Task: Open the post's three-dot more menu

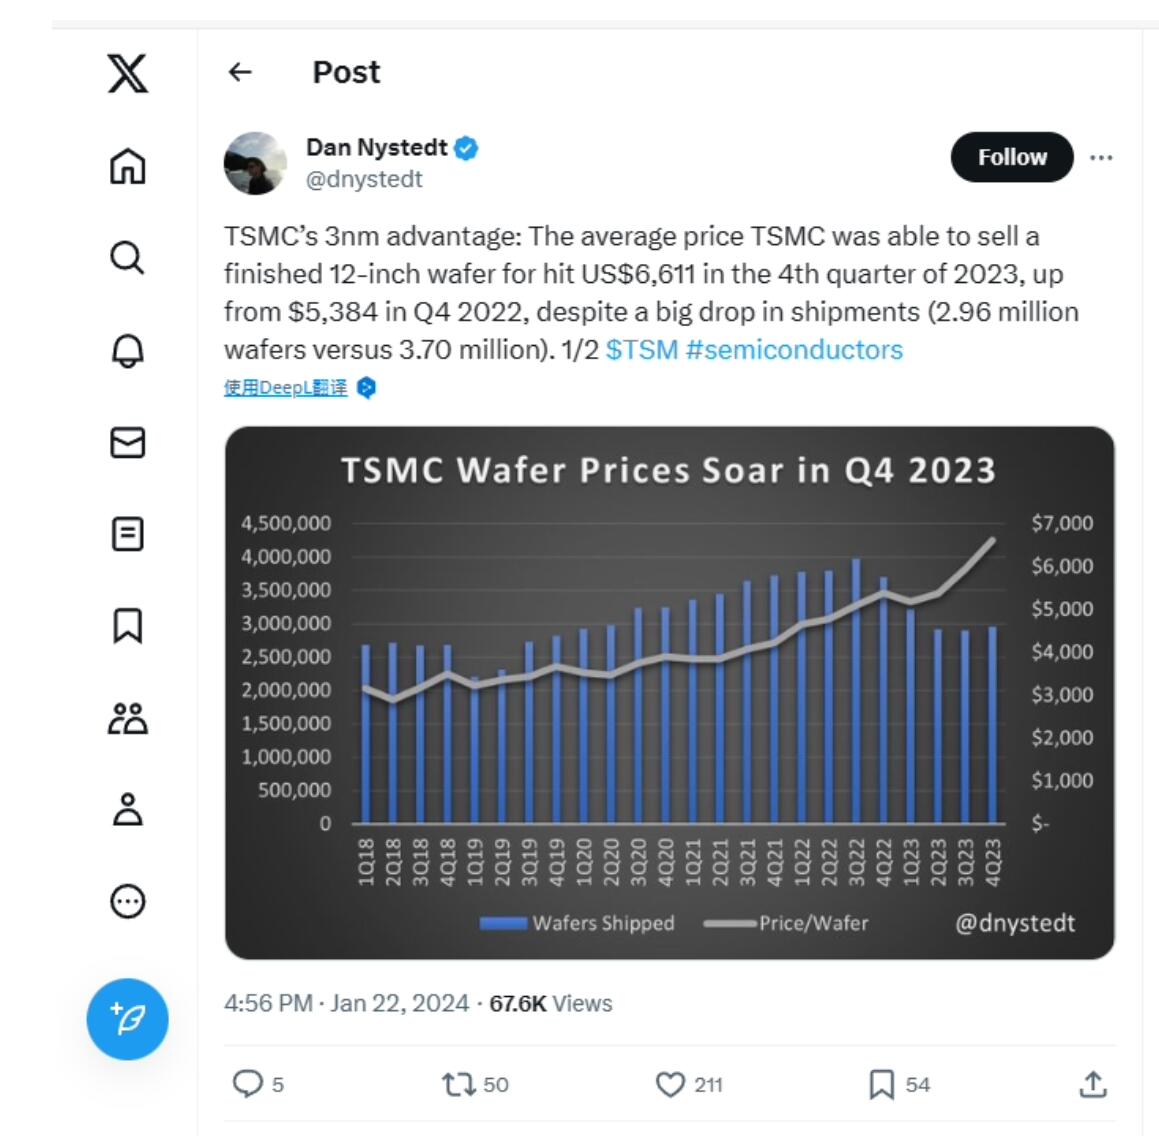Action: coord(1101,157)
